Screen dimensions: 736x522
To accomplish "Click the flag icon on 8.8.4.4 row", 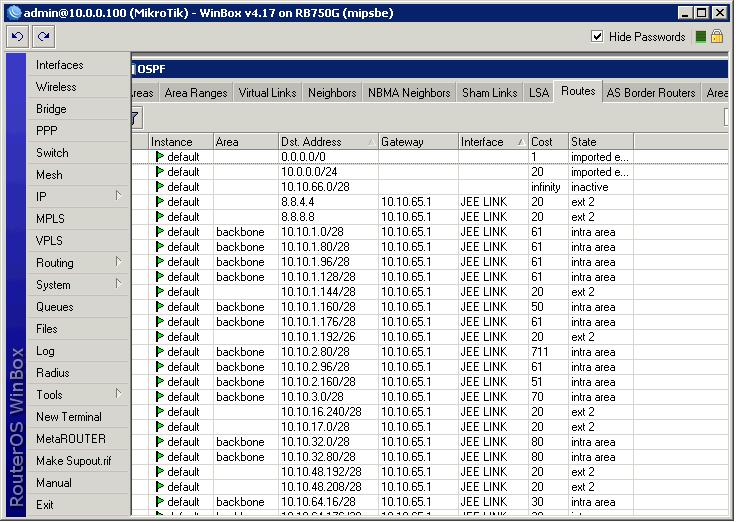I will (160, 201).
